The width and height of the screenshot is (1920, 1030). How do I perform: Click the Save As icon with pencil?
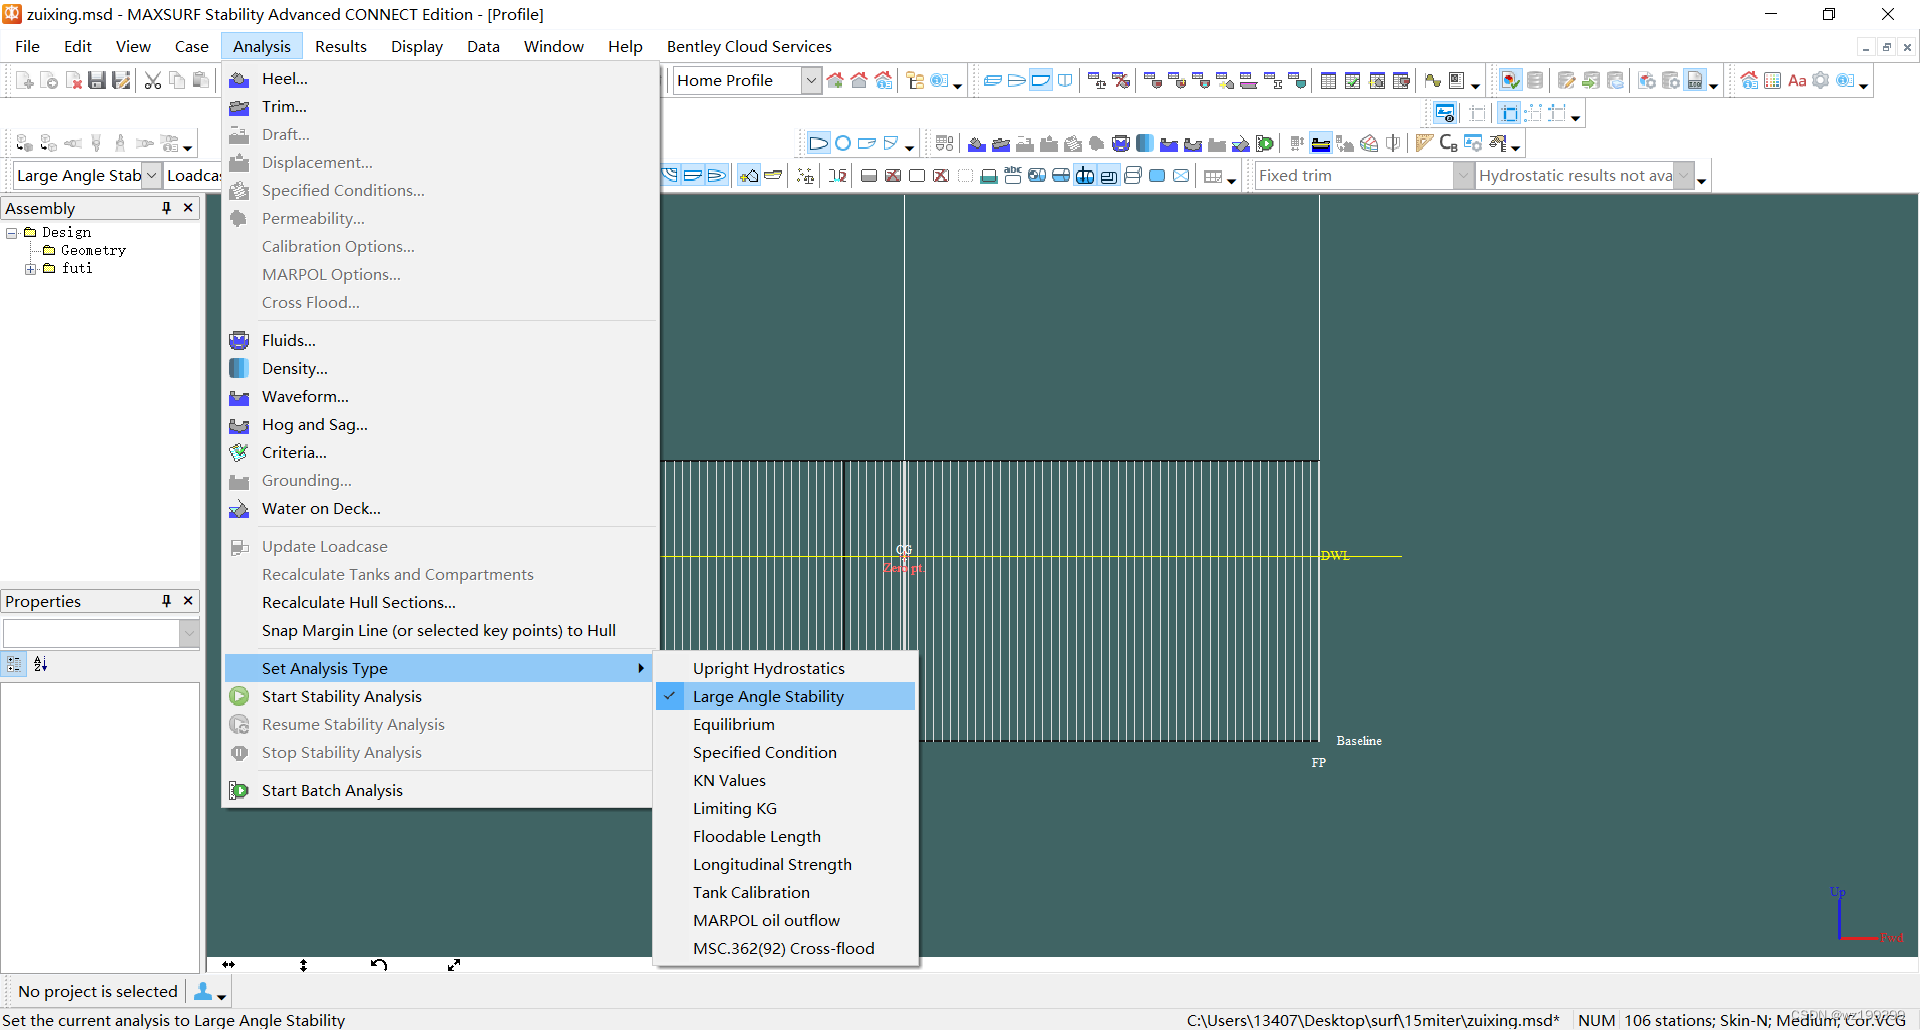[121, 81]
